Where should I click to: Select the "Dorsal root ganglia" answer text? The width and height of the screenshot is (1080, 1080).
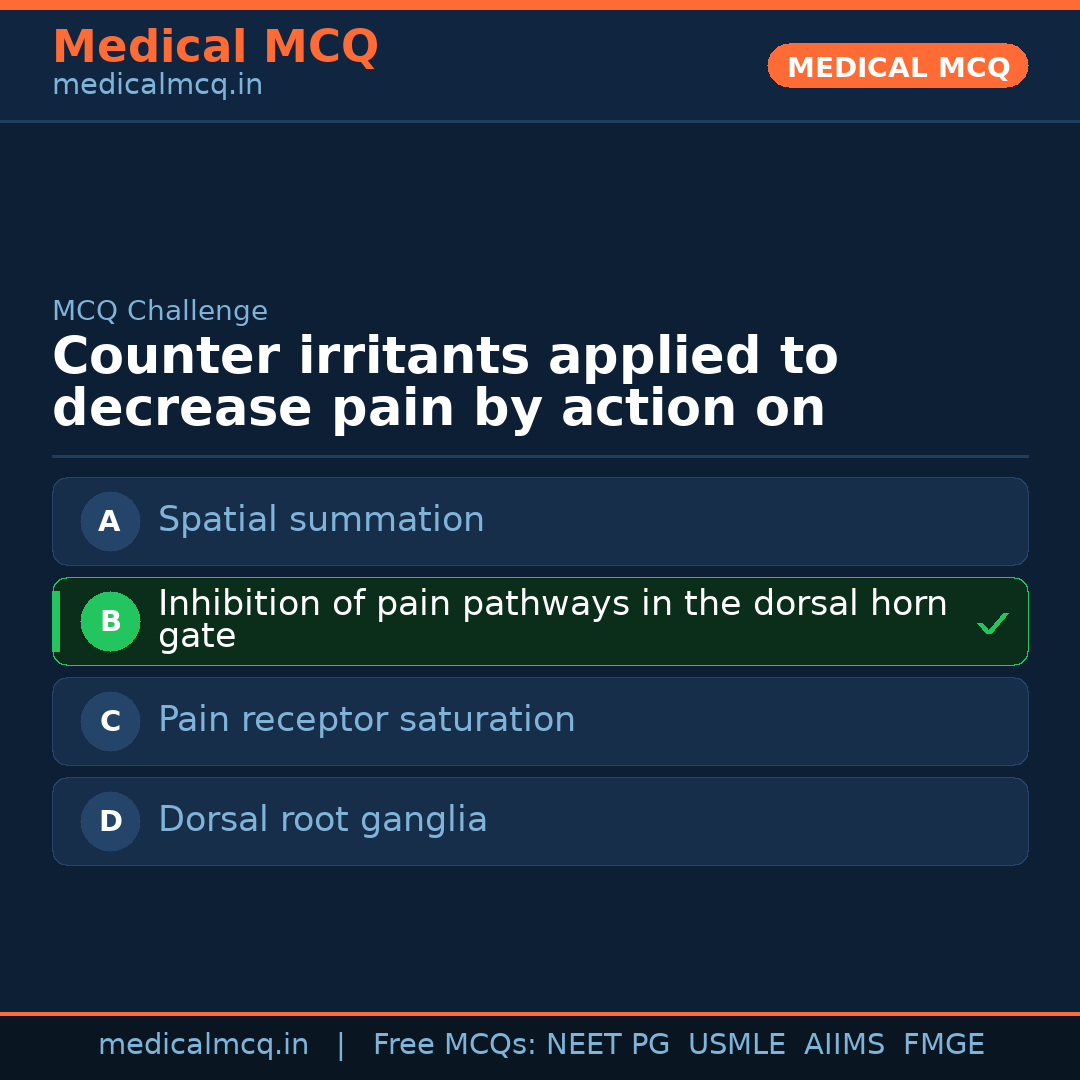[322, 820]
